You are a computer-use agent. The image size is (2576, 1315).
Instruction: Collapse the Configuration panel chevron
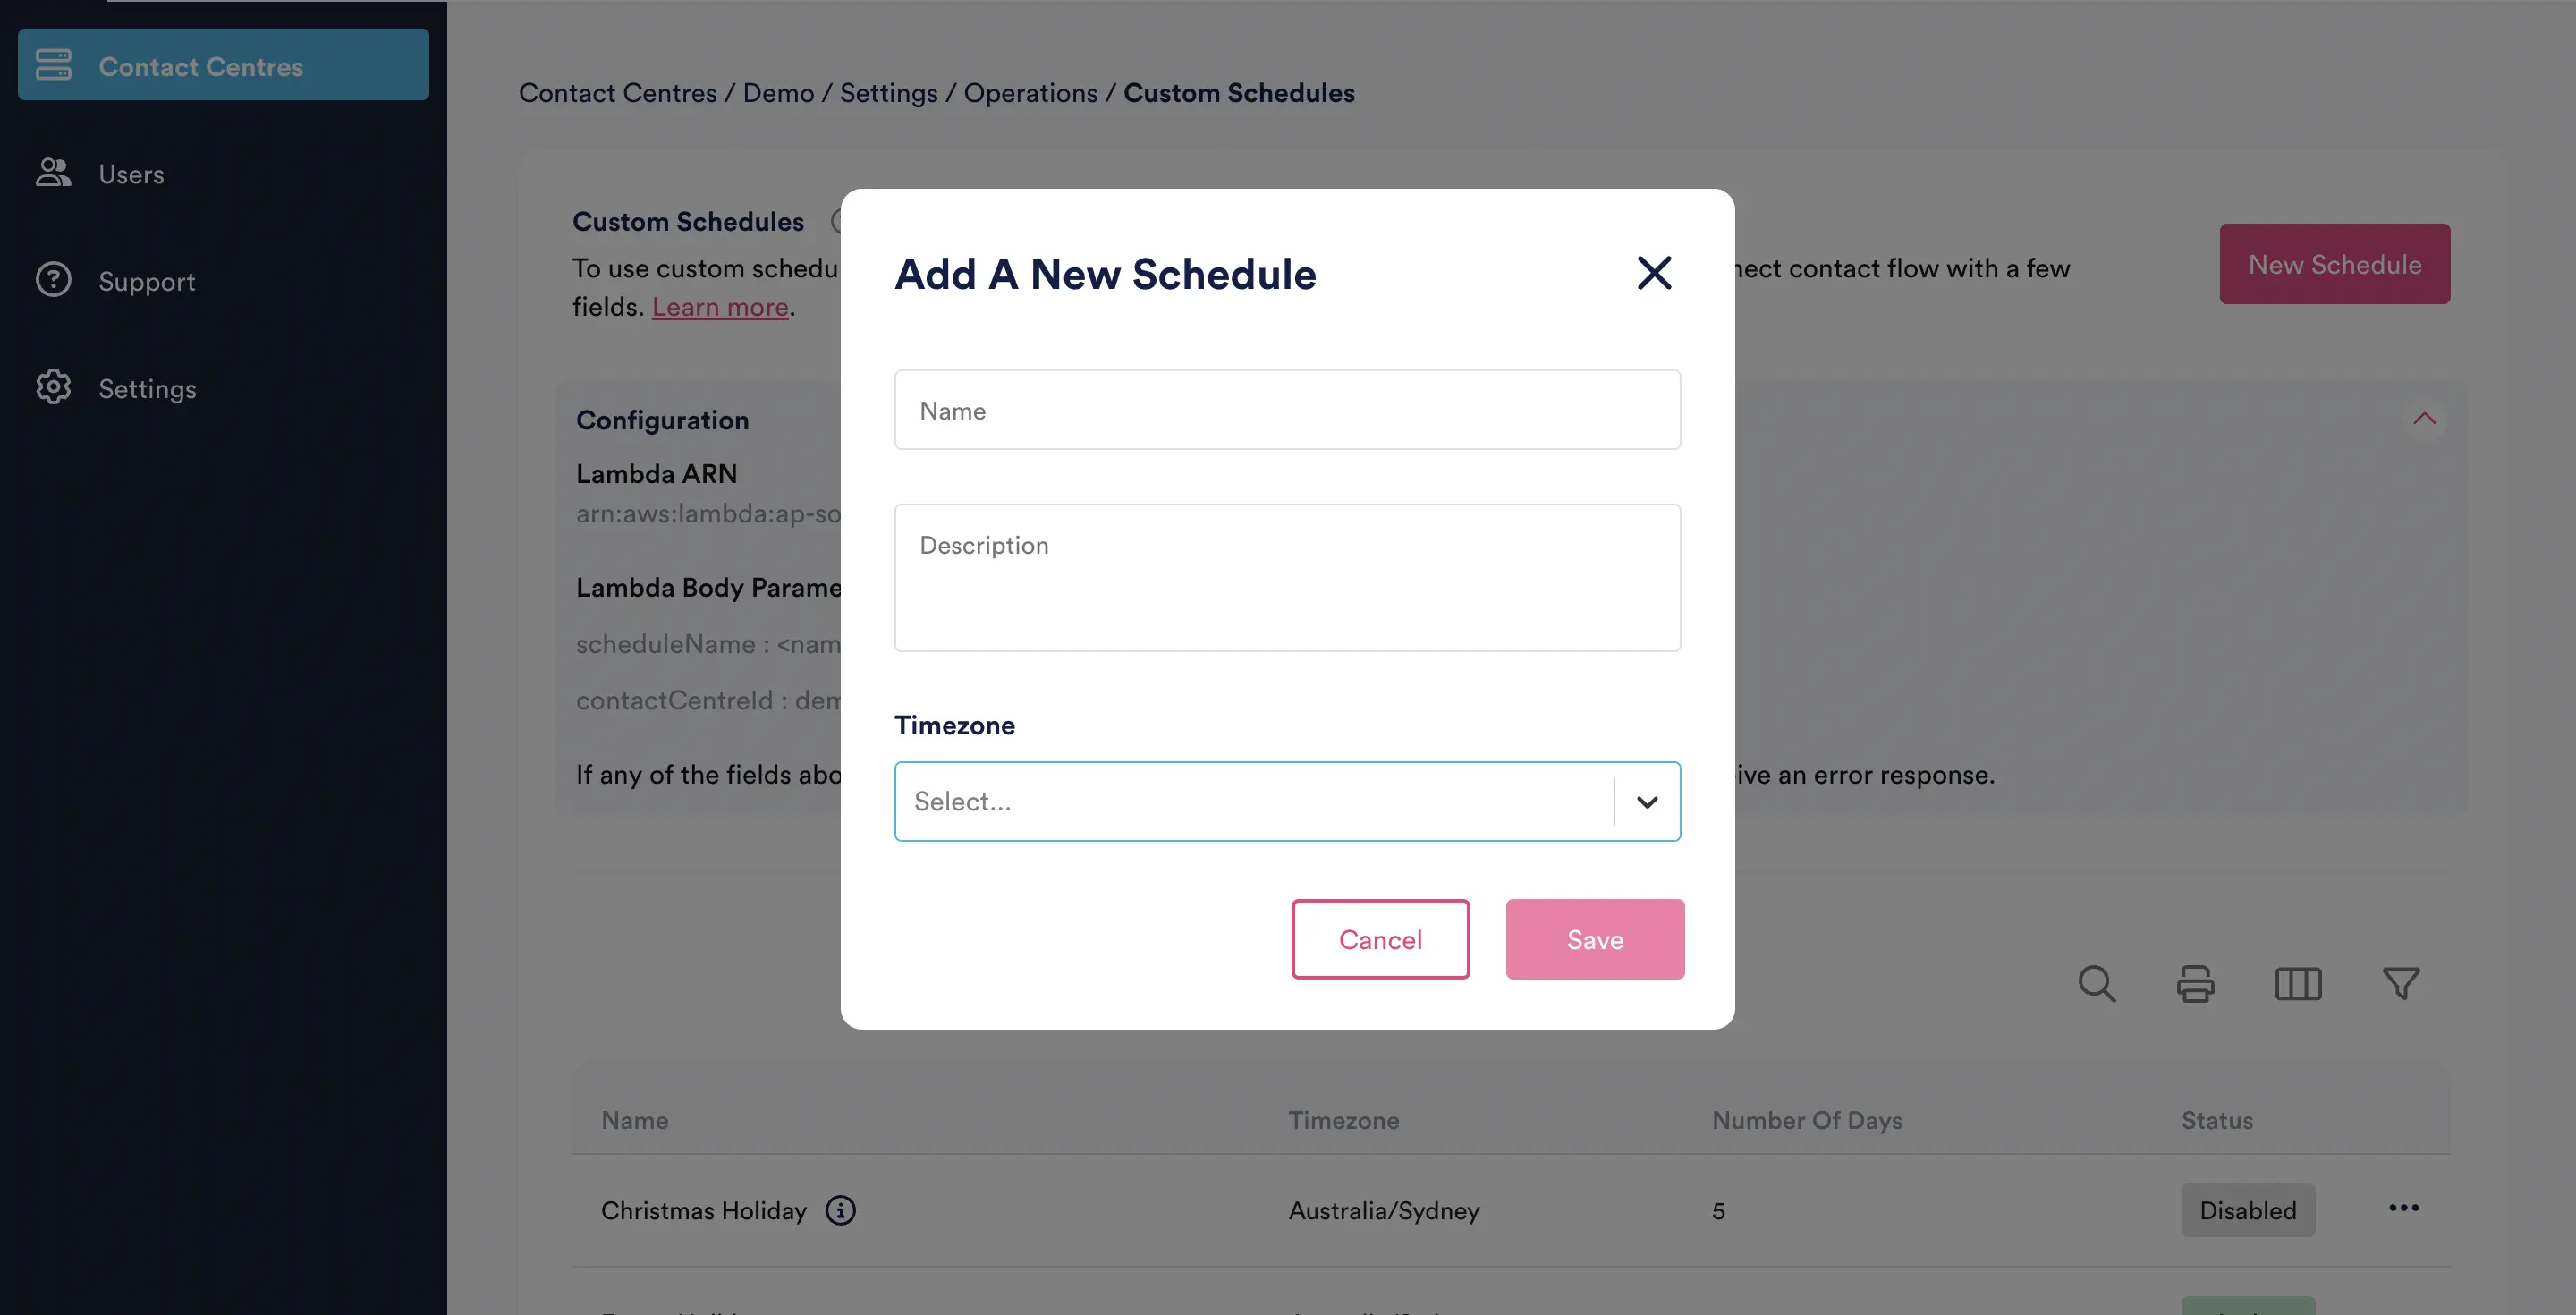(x=2424, y=419)
